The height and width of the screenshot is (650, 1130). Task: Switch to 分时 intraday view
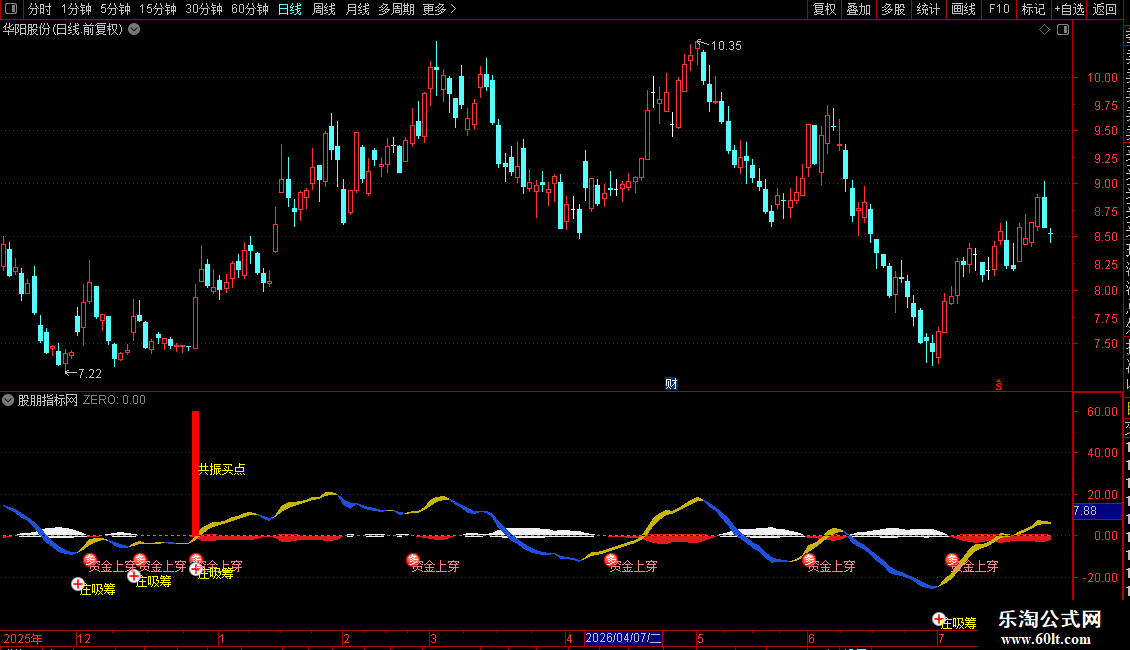pyautogui.click(x=40, y=9)
